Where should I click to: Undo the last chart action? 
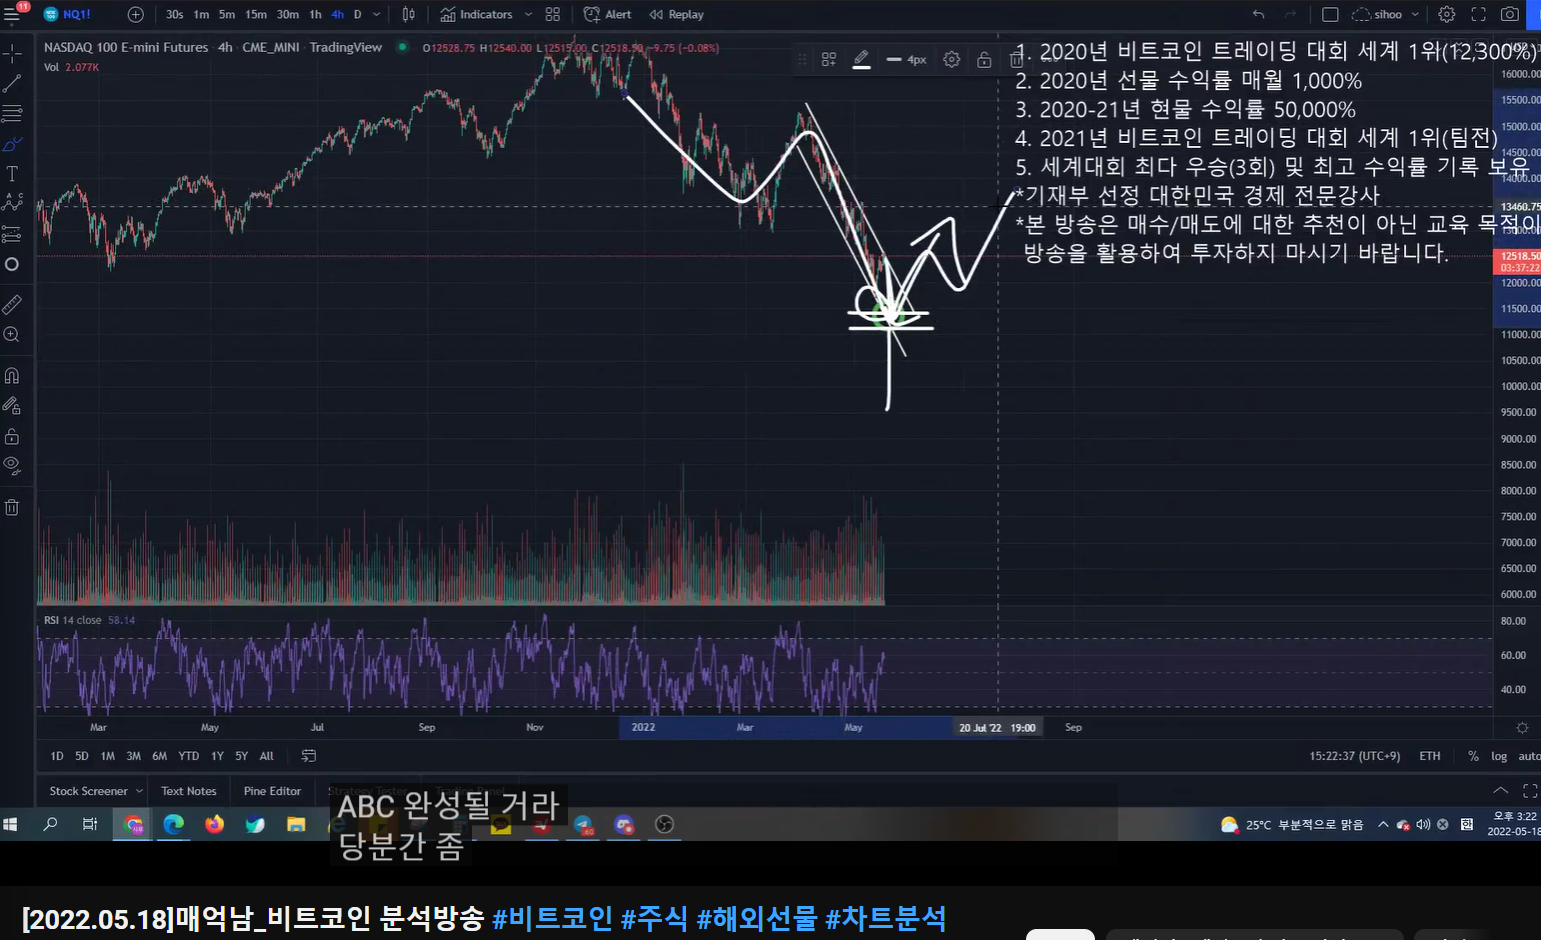point(1258,15)
